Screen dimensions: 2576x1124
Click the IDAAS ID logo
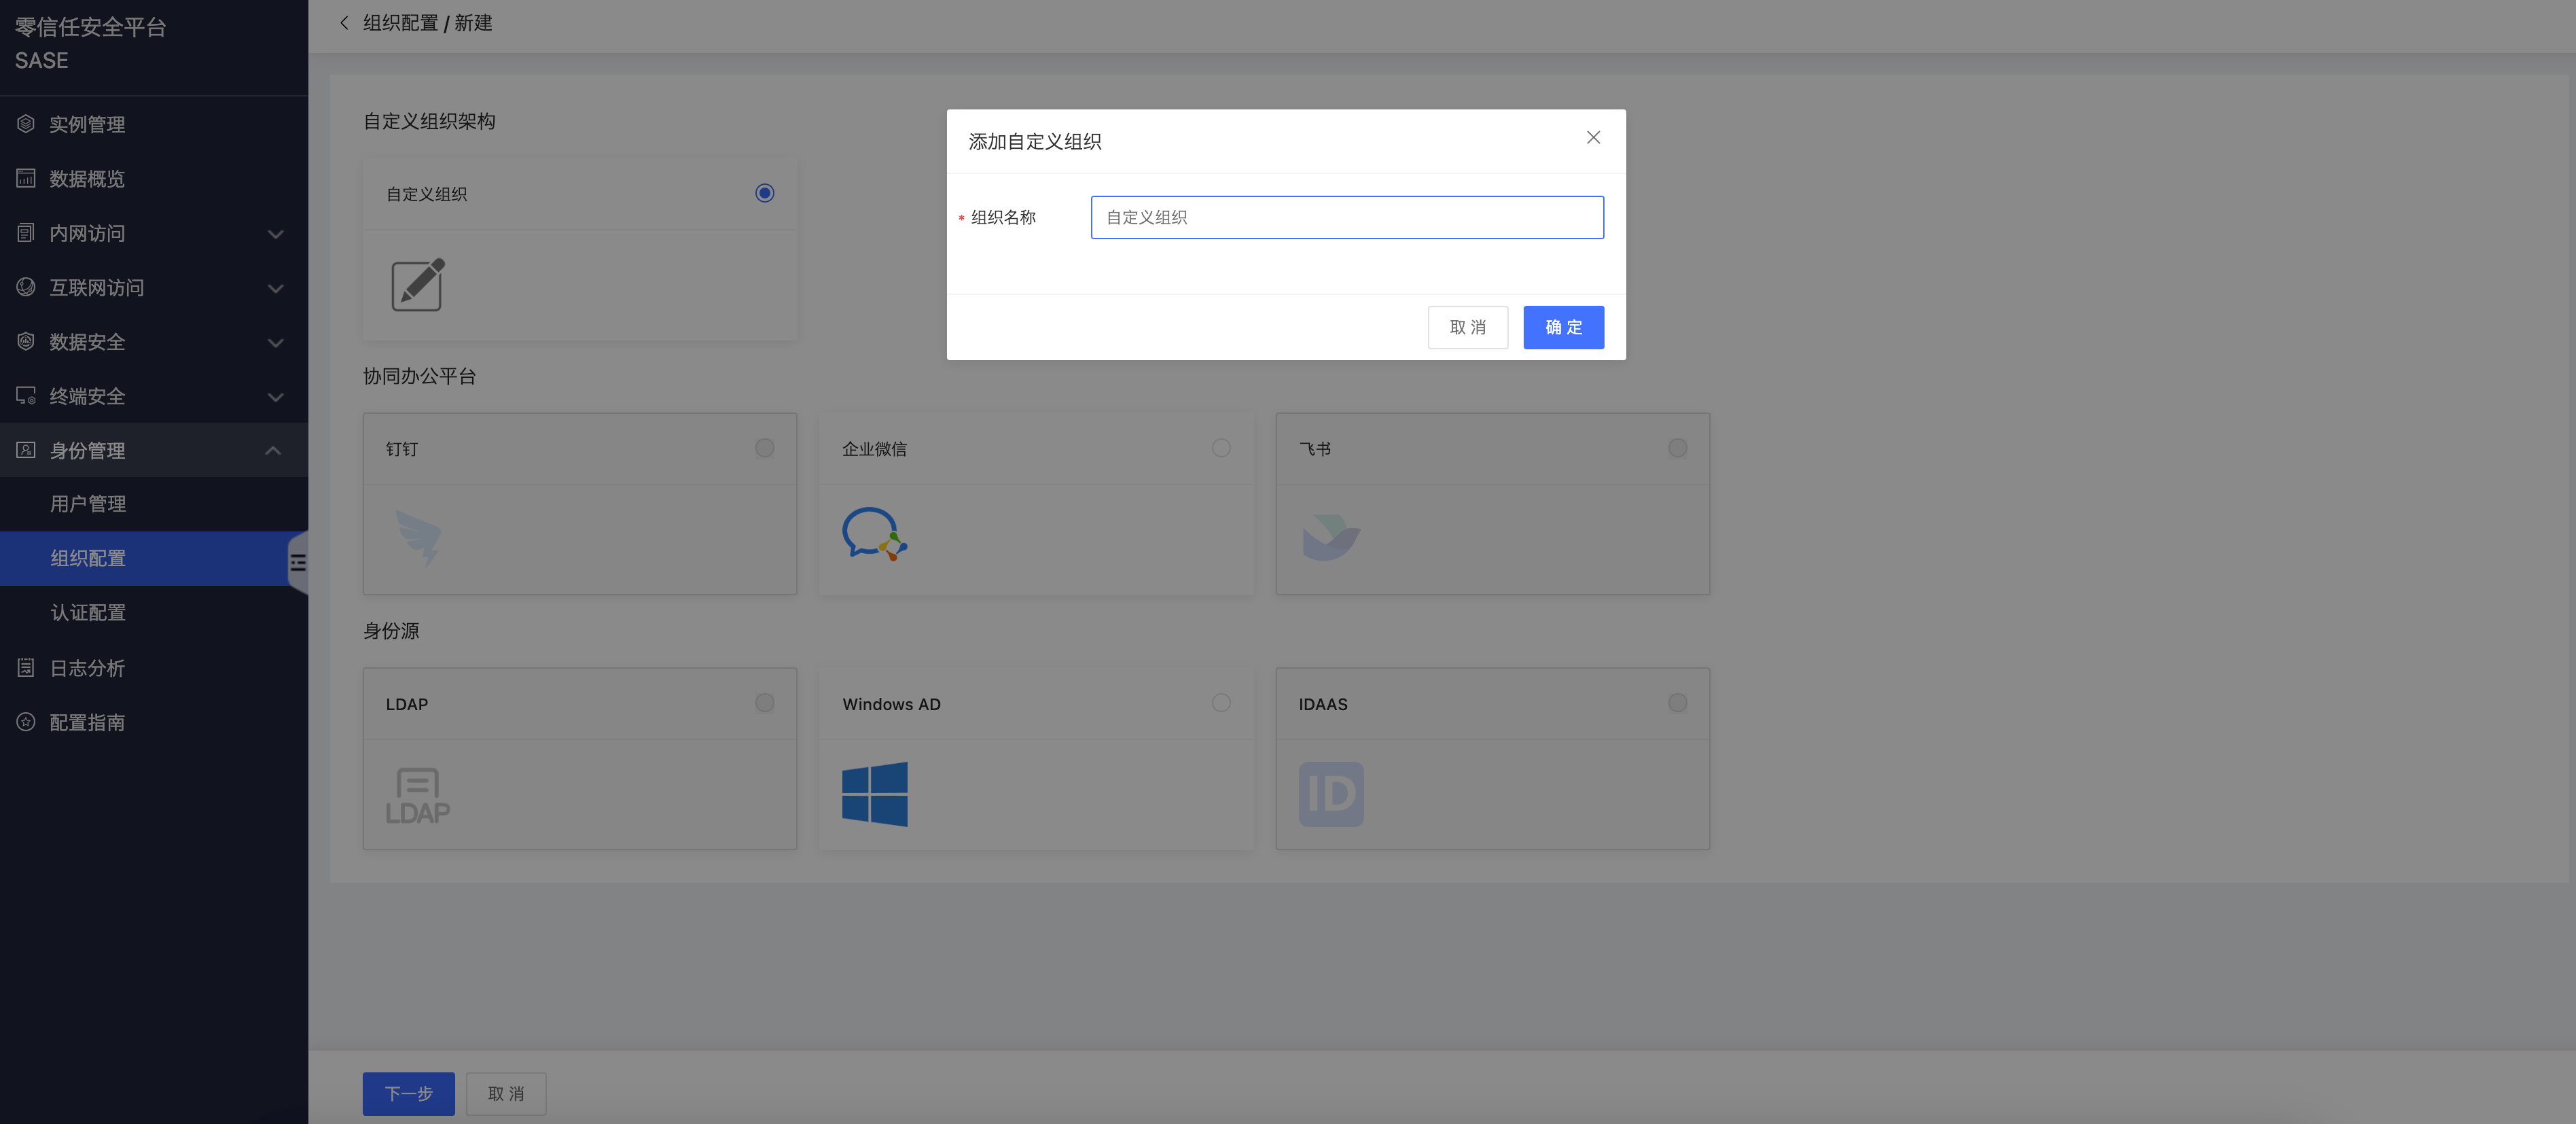coord(1331,794)
